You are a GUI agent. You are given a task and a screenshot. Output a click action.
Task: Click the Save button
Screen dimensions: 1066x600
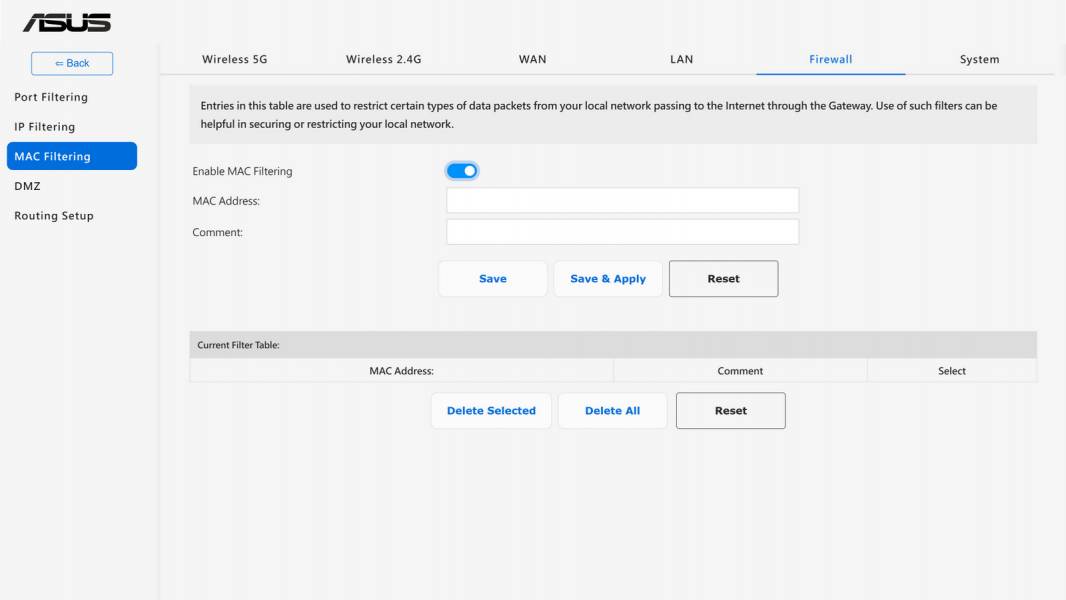tap(493, 279)
